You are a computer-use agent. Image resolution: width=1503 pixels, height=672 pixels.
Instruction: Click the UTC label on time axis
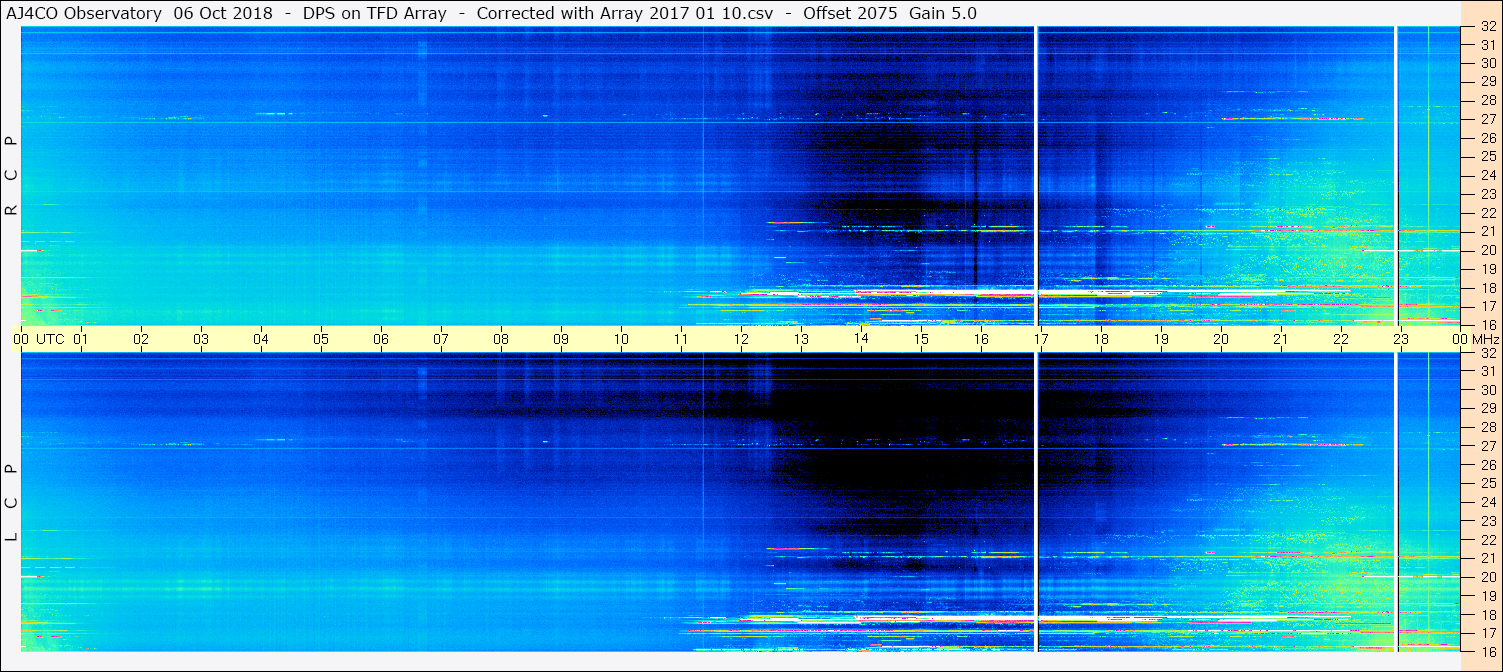click(x=50, y=339)
